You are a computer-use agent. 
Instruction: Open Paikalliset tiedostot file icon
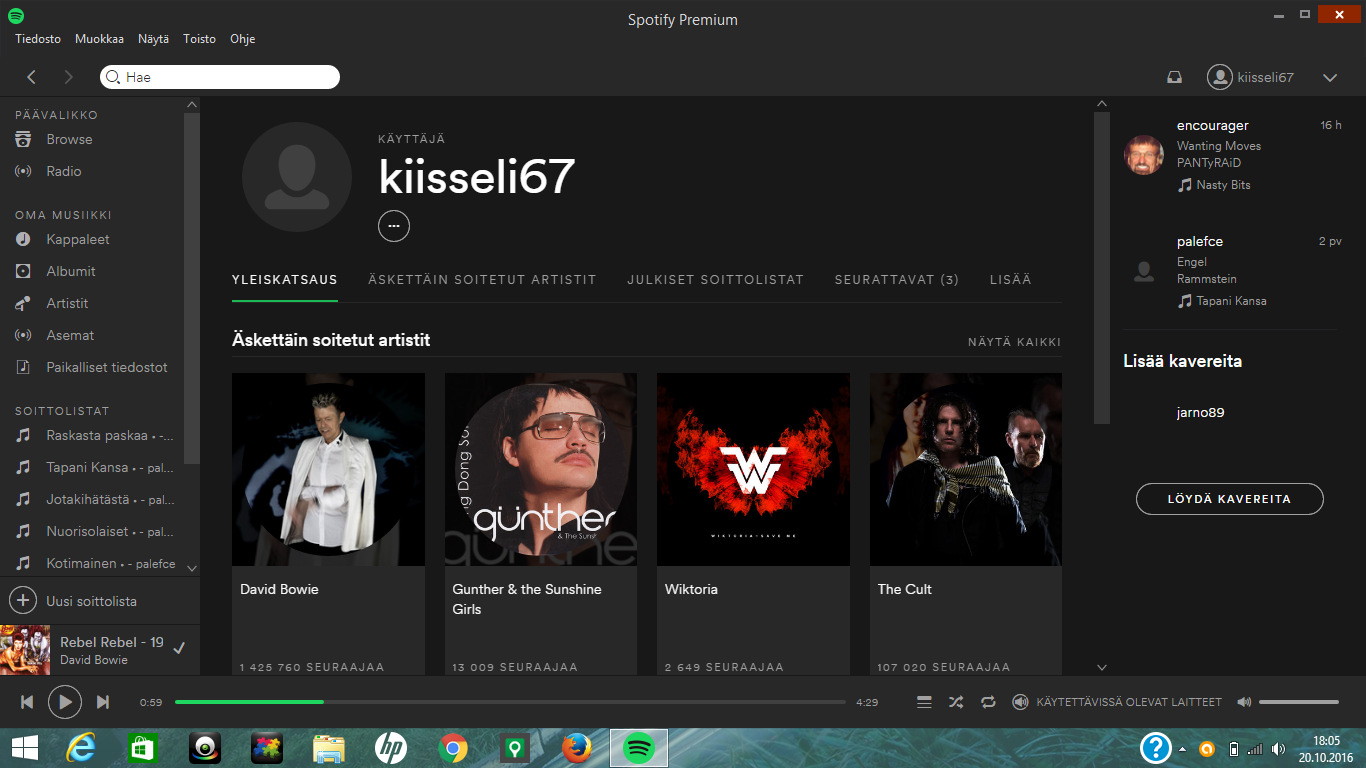23,367
